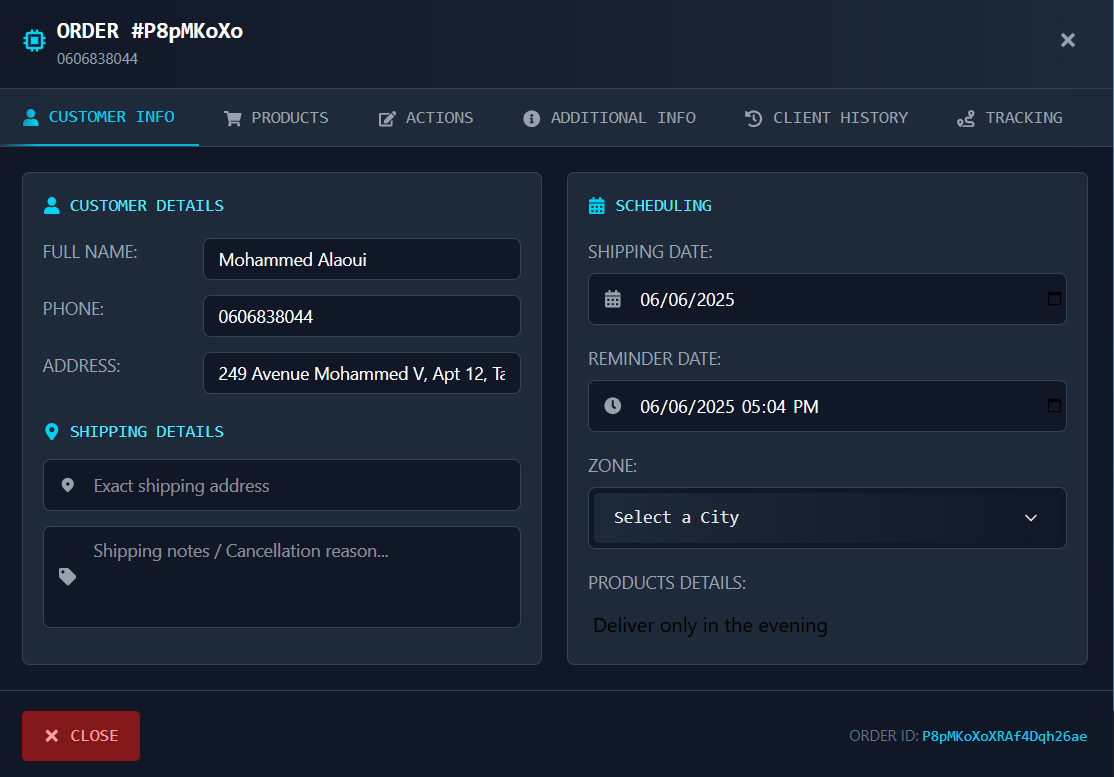This screenshot has height=777, width=1114.
Task: Click the Full Name input field
Action: [361, 260]
